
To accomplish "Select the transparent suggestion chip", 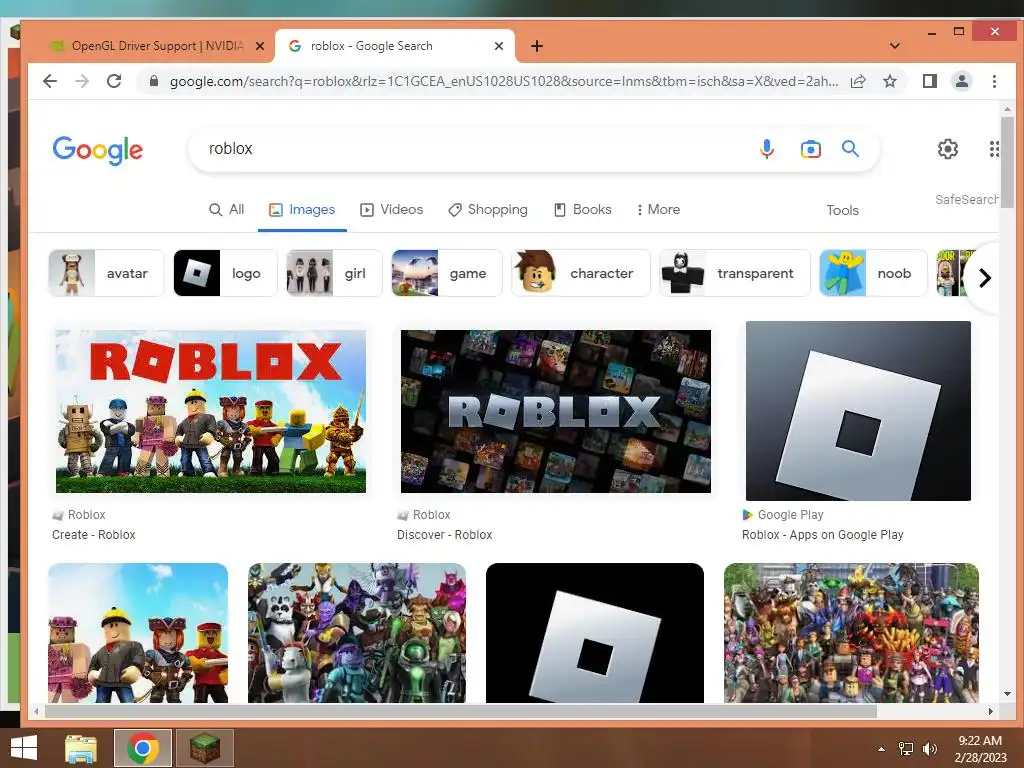I will (735, 273).
